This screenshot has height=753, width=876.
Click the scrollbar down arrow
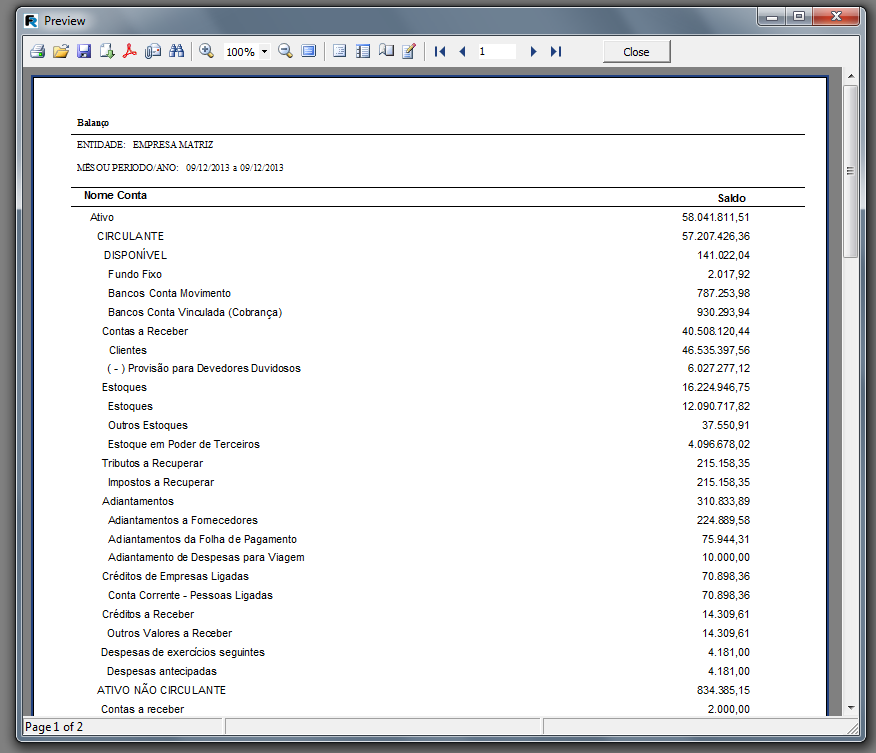(850, 708)
